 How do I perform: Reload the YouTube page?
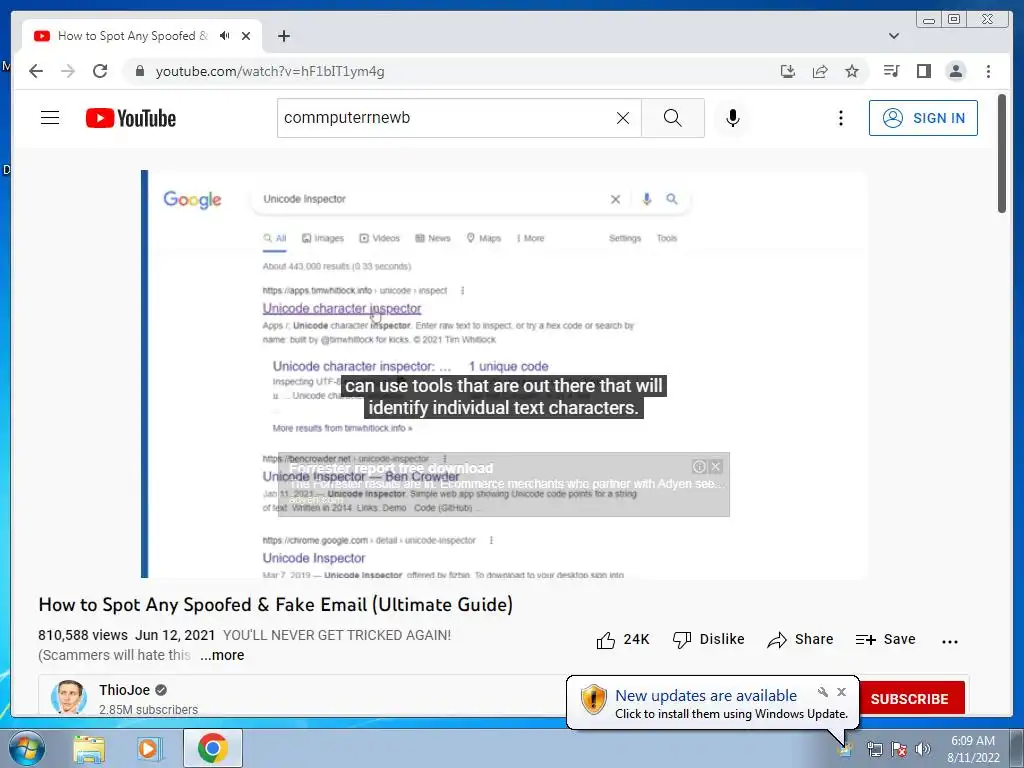click(100, 71)
